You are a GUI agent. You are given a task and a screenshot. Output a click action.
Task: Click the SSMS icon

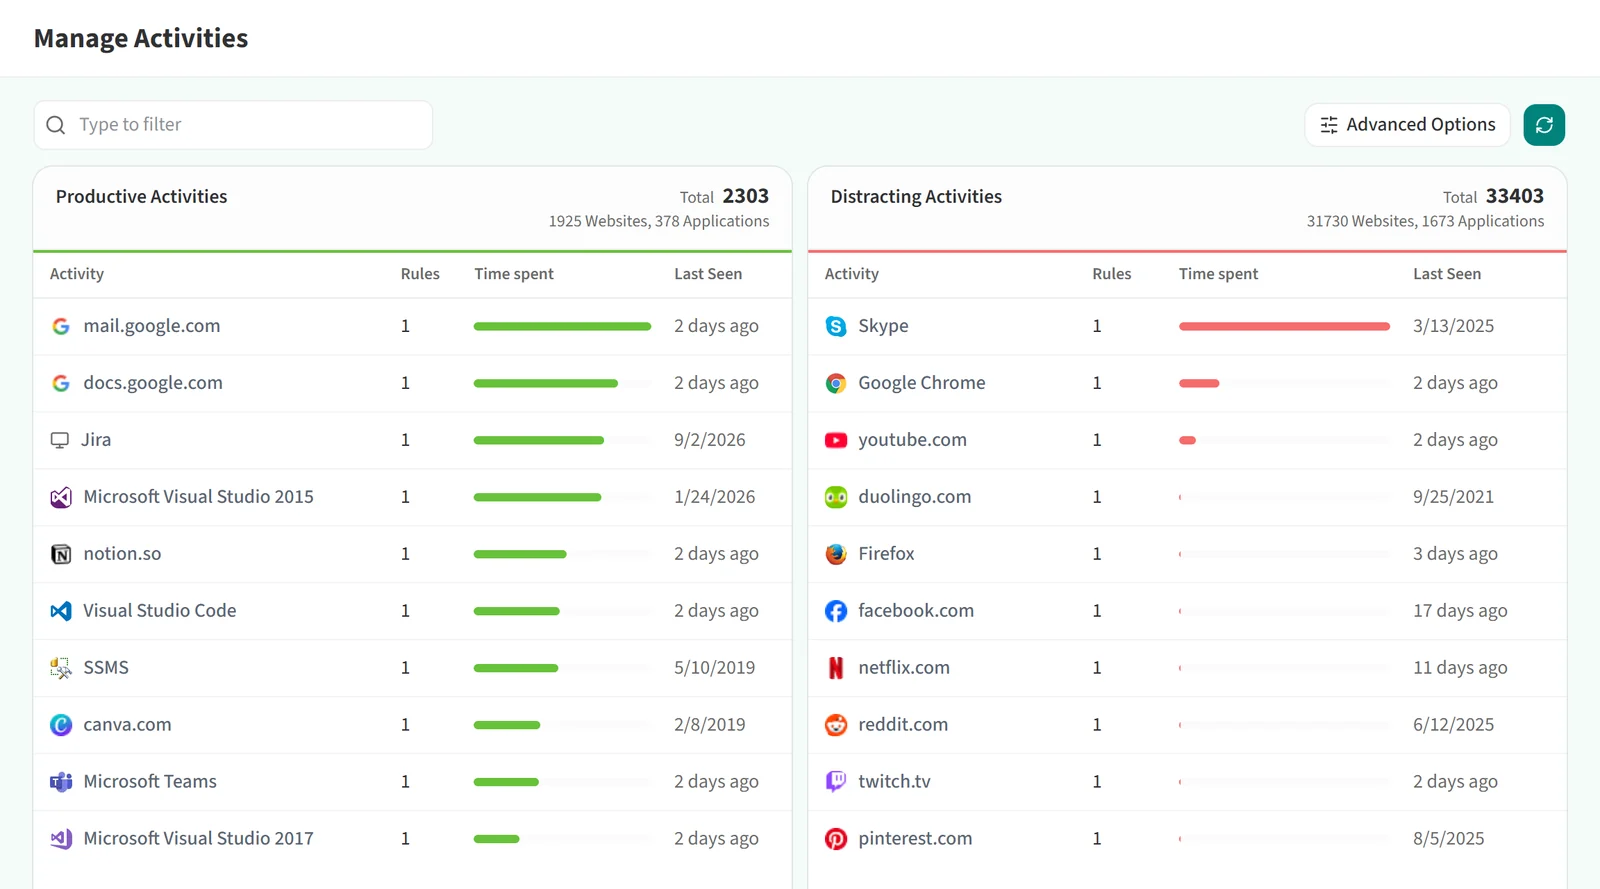coord(61,668)
